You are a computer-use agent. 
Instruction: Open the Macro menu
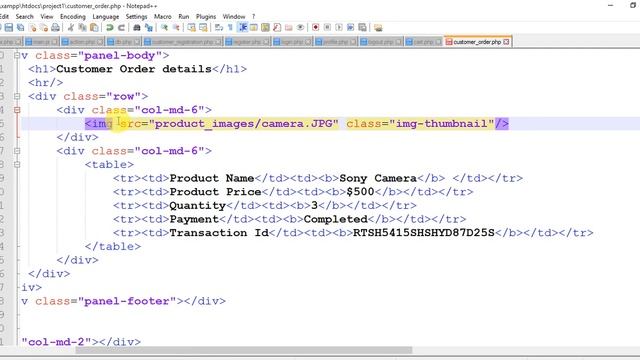click(162, 17)
